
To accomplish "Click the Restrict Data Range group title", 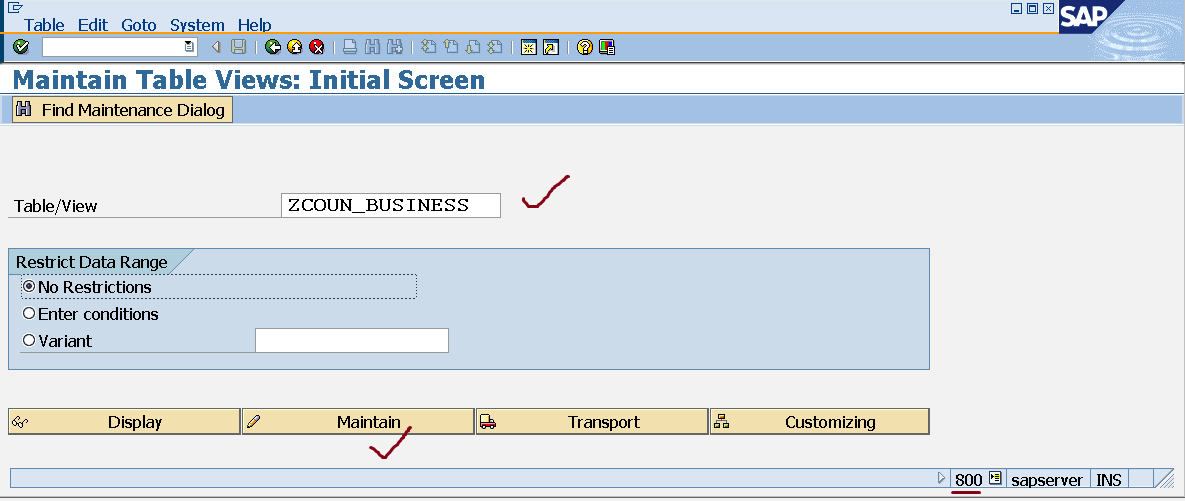I will coord(92,262).
